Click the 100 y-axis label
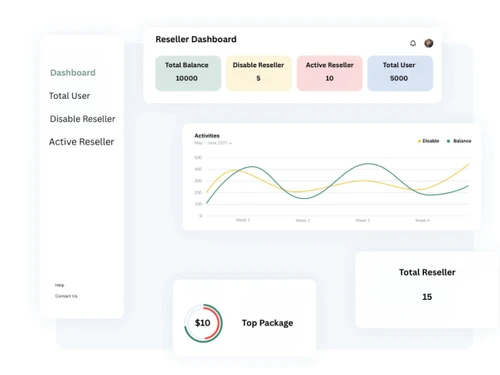Viewport: 500px width, 375px height. 198,204
